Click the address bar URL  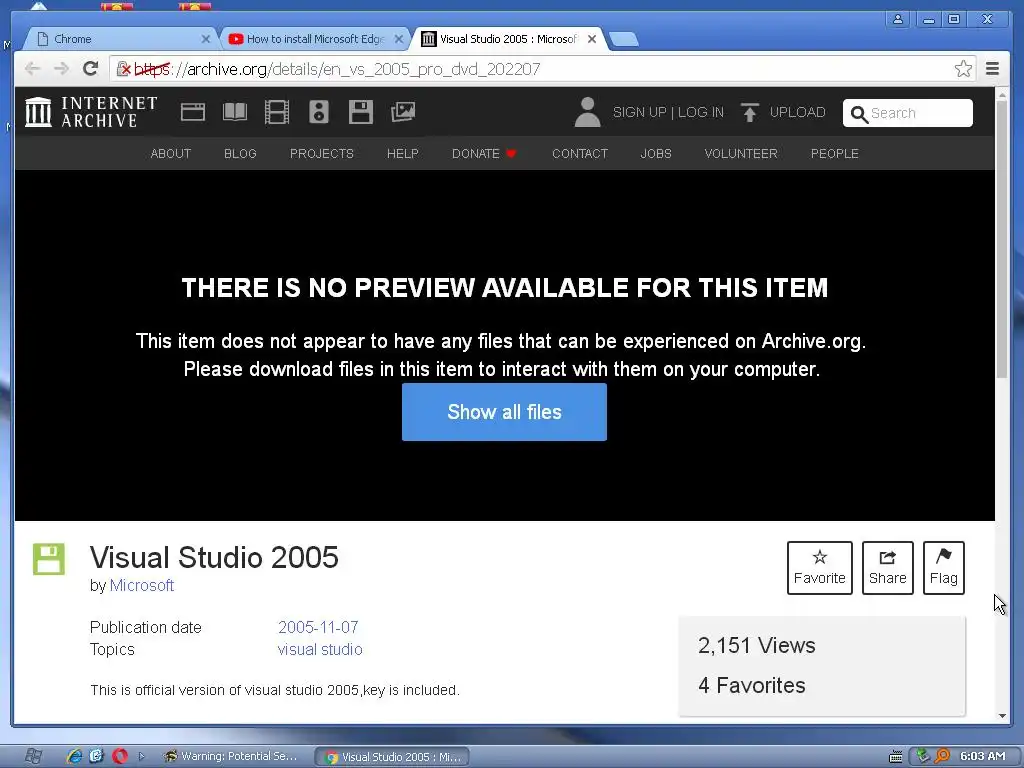[337, 69]
